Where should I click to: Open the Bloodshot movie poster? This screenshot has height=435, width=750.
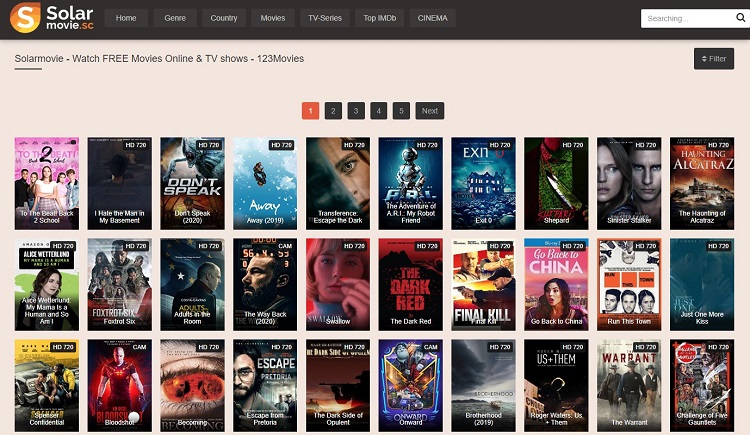[120, 385]
